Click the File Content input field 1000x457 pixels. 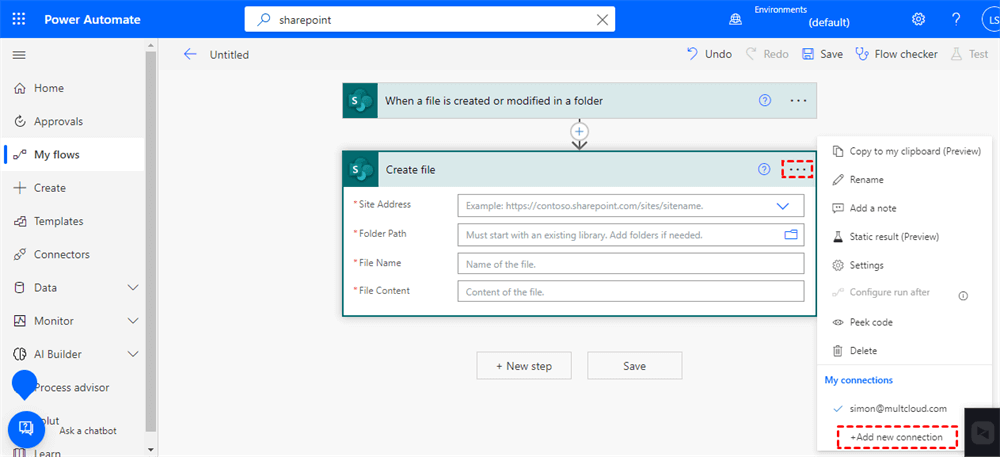[631, 291]
